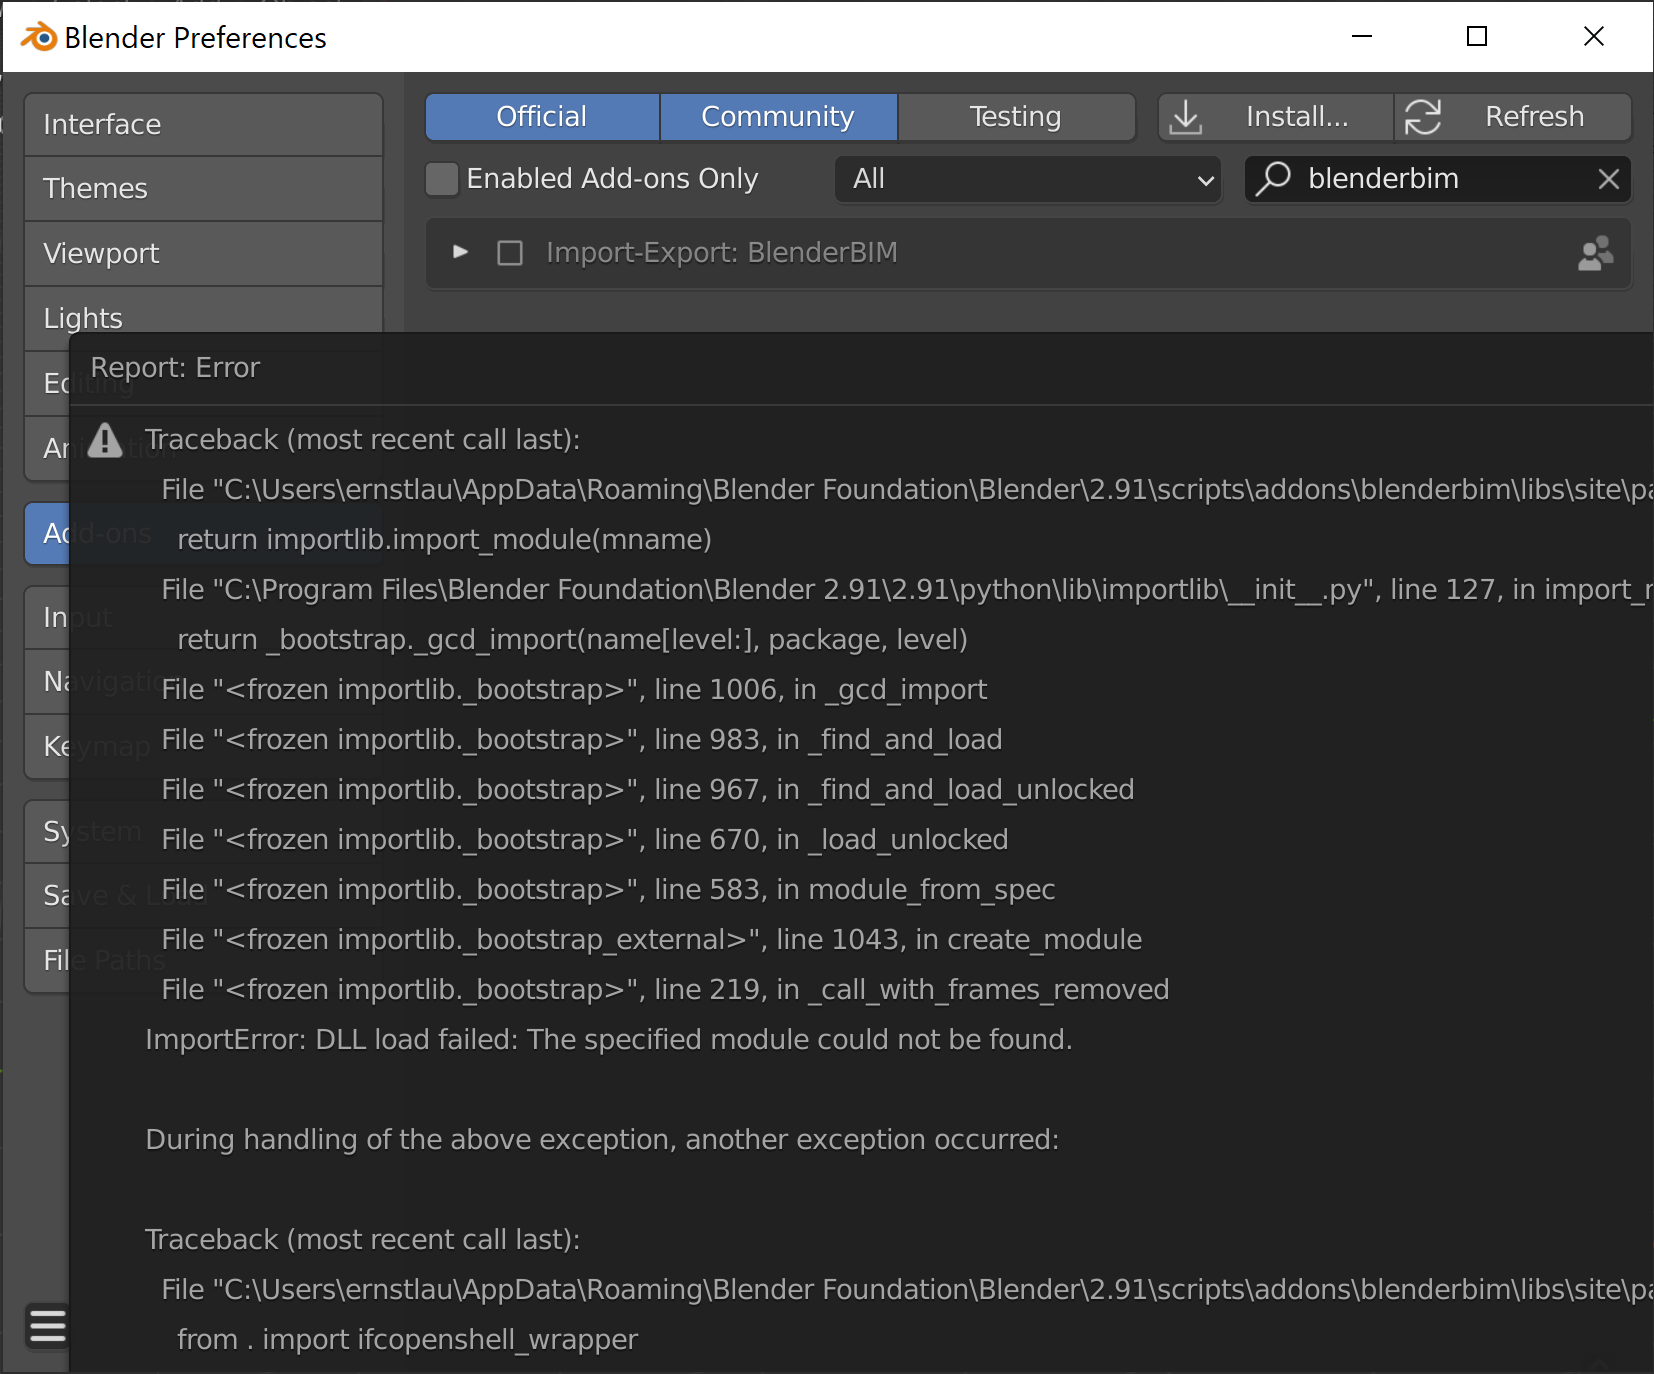Switch to the Official add-ons tab
1654x1374 pixels.
[542, 116]
